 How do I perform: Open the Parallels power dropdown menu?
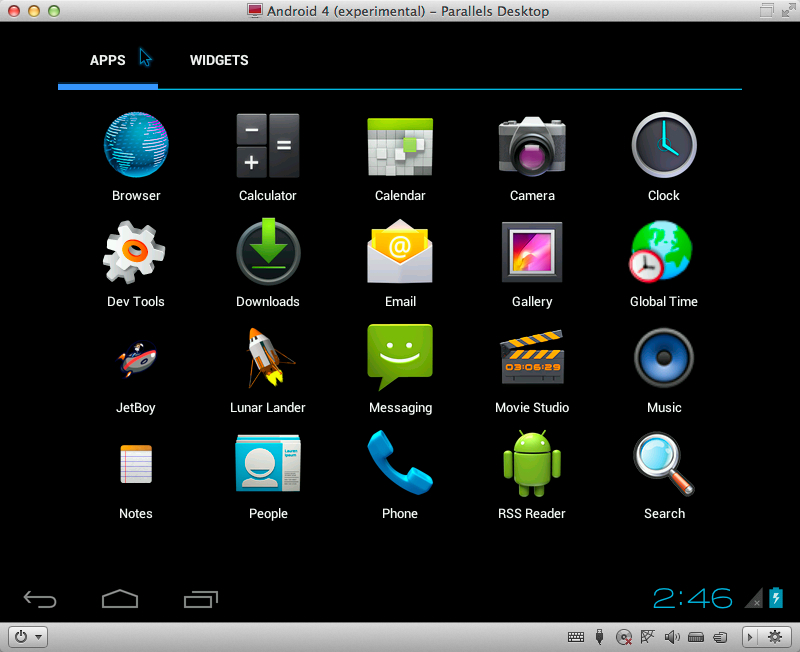pyautogui.click(x=28, y=637)
